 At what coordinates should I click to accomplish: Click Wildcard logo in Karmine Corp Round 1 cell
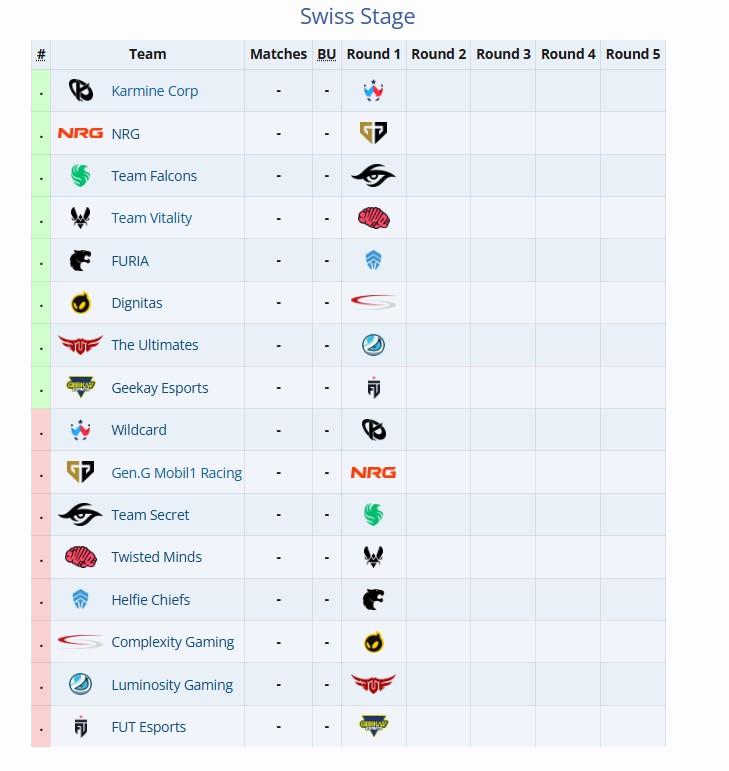click(x=374, y=90)
